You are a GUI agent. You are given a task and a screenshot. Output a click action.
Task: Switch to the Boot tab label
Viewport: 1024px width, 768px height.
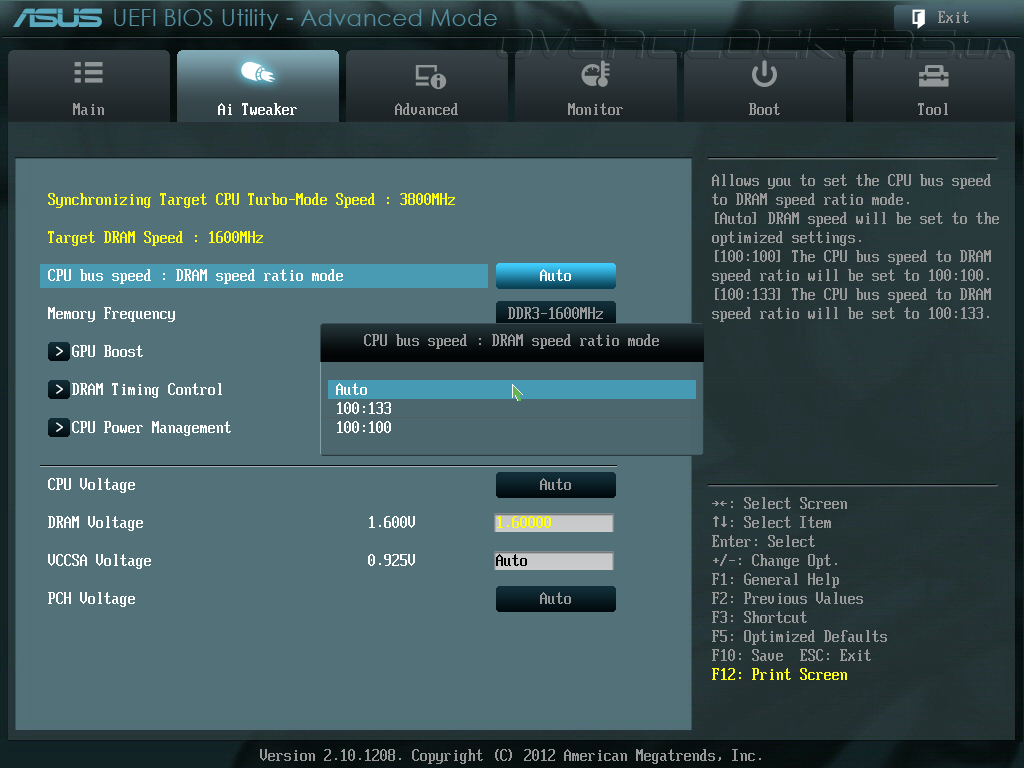pyautogui.click(x=764, y=110)
